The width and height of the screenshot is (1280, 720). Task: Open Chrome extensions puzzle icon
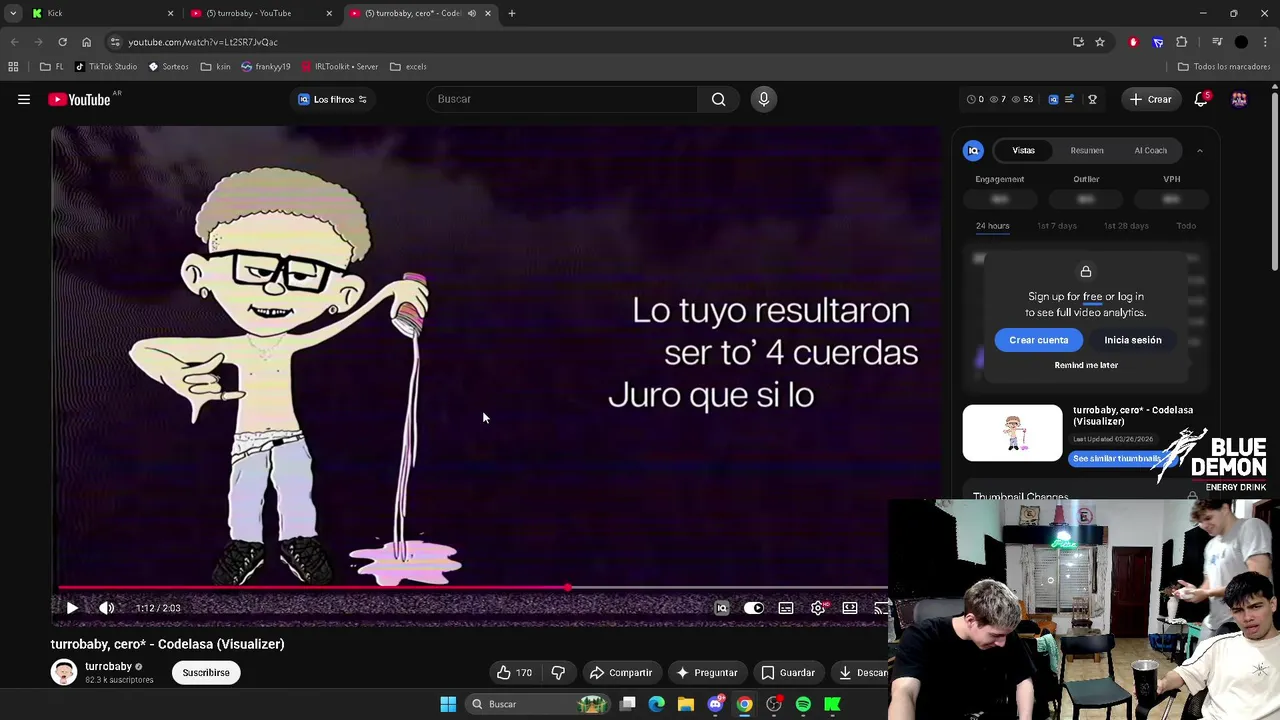[1182, 42]
